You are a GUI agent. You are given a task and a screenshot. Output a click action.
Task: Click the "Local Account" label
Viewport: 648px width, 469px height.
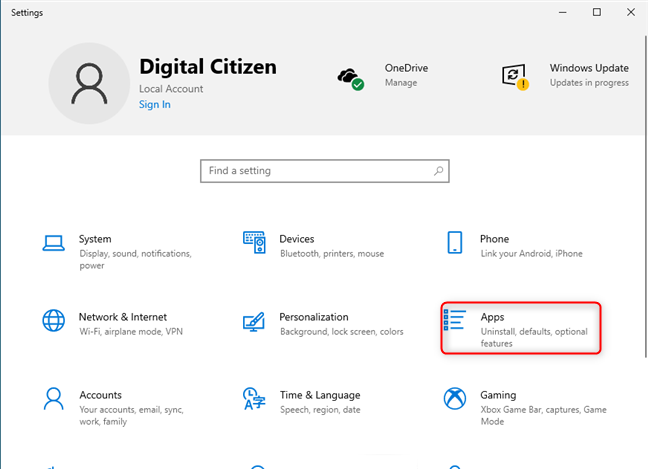(x=171, y=89)
